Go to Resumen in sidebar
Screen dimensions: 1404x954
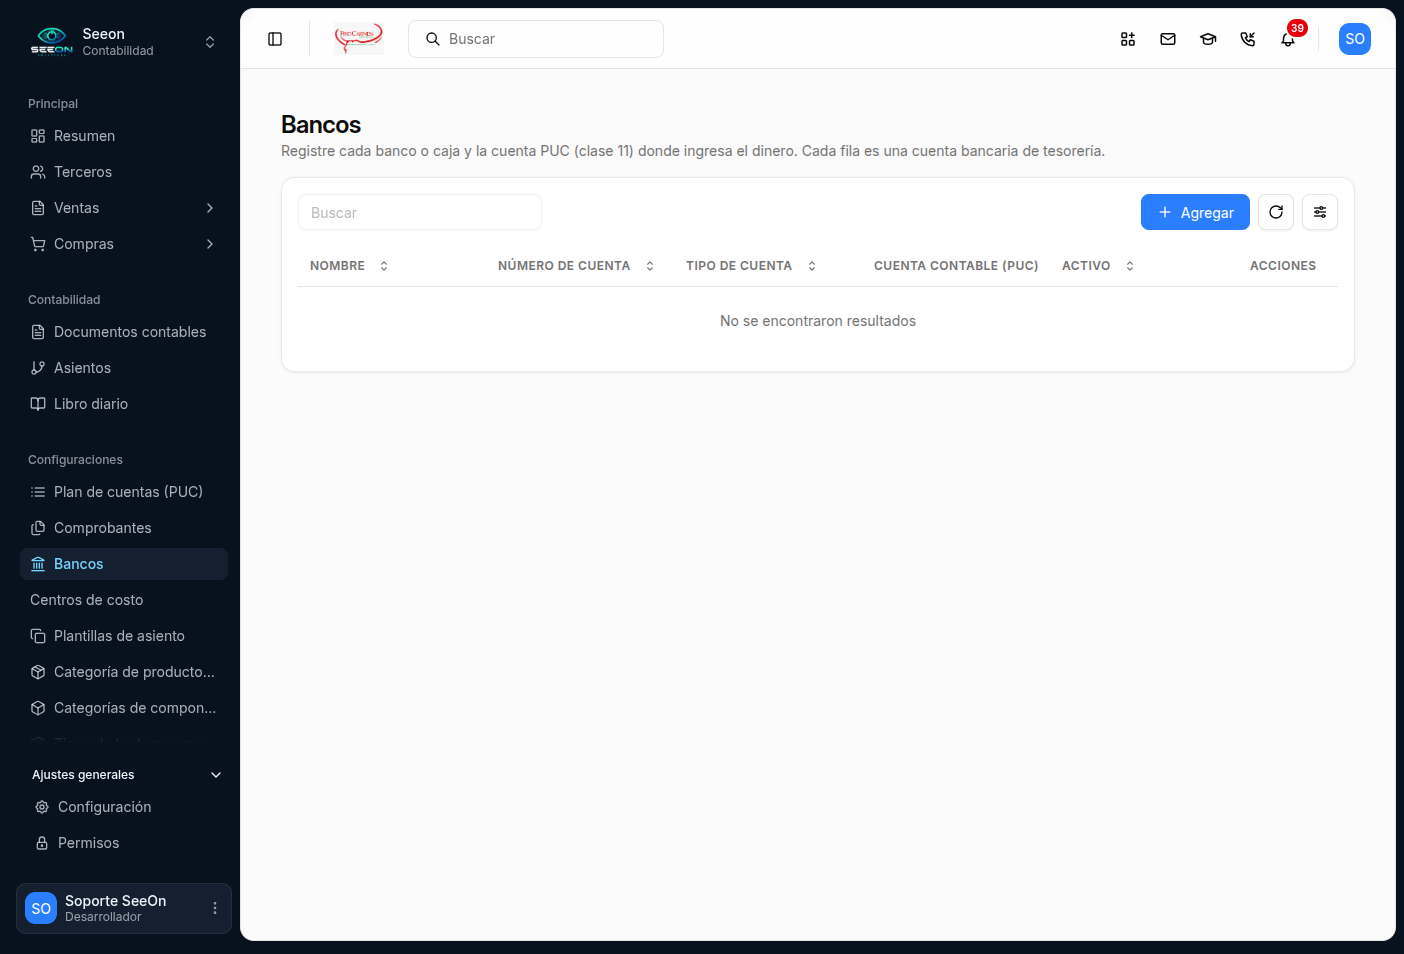(x=124, y=136)
